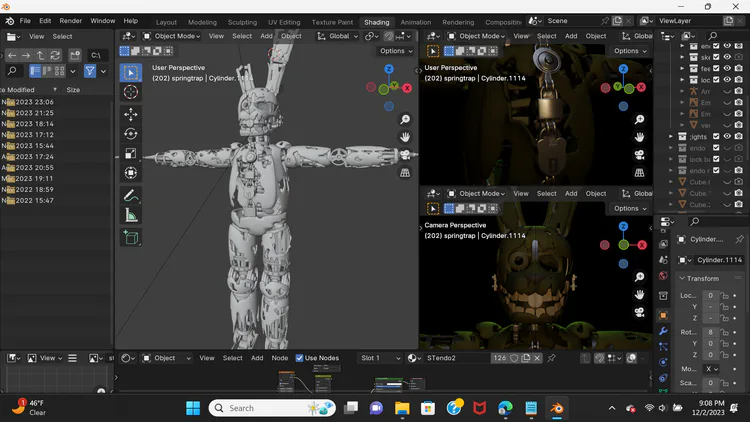The height and width of the screenshot is (422, 750).
Task: Create new folder in file browser
Action: (x=75, y=56)
